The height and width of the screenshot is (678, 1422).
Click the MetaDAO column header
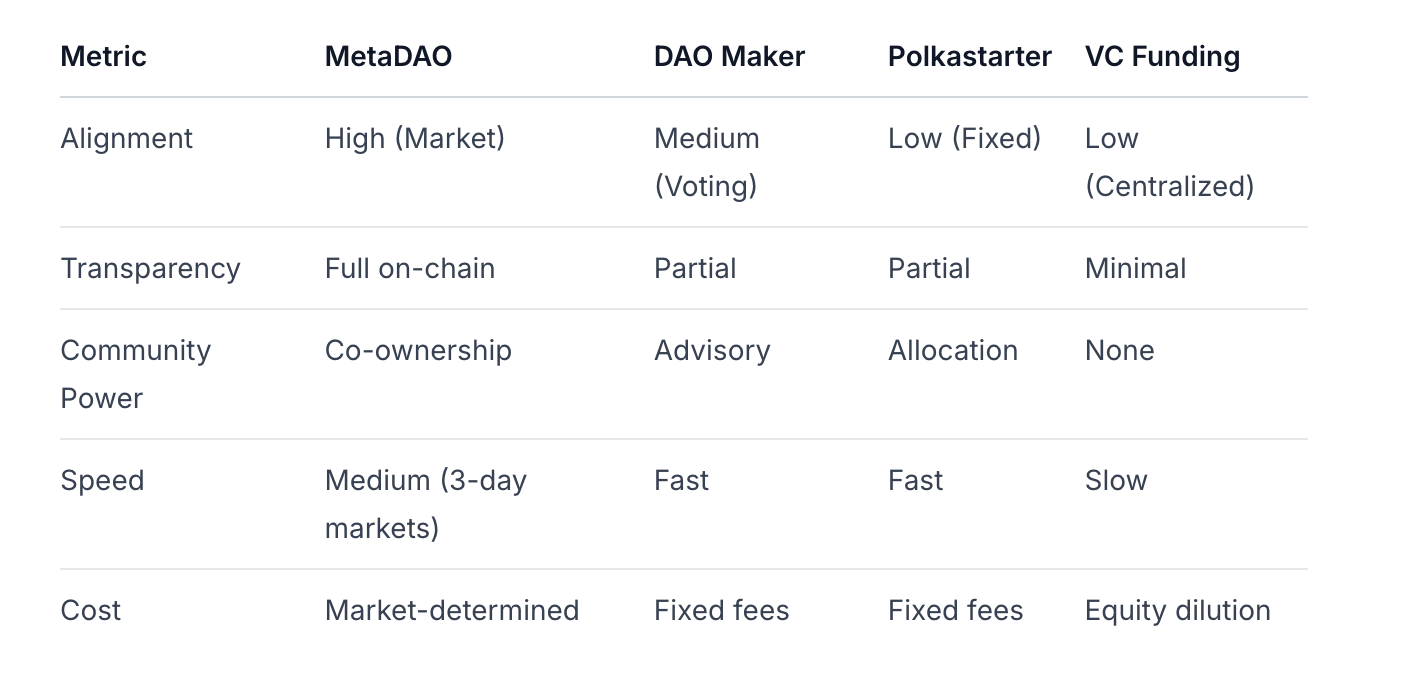click(x=388, y=56)
